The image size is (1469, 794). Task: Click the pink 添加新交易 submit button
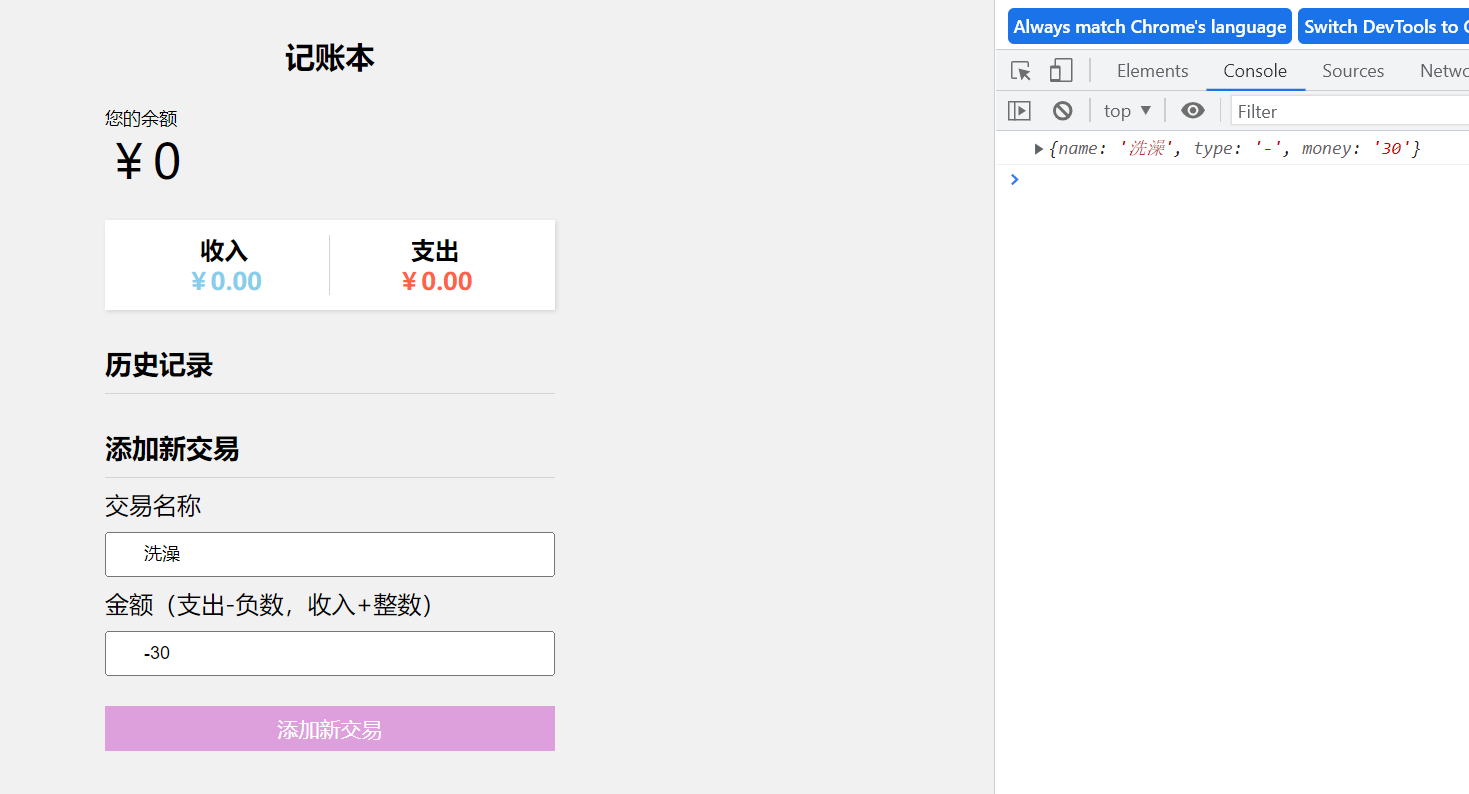[330, 729]
